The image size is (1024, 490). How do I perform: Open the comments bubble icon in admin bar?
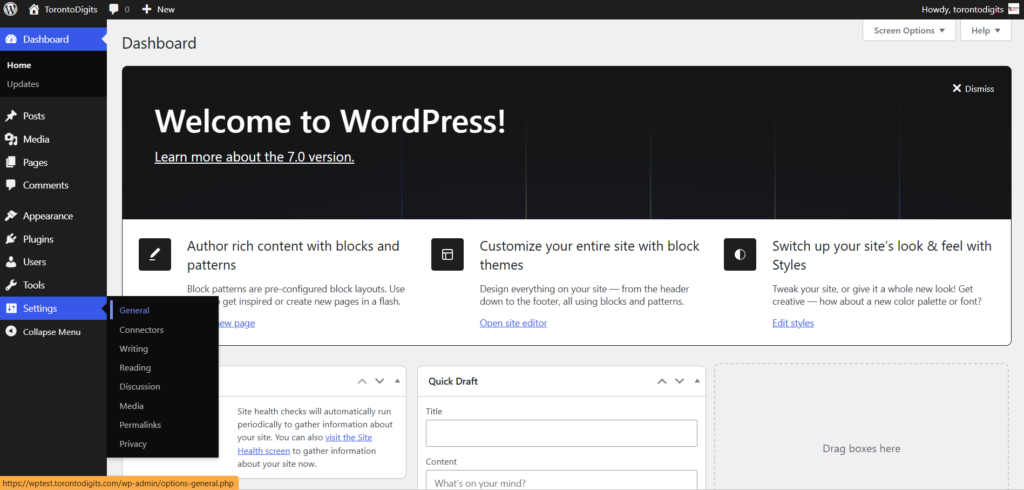pyautogui.click(x=114, y=9)
